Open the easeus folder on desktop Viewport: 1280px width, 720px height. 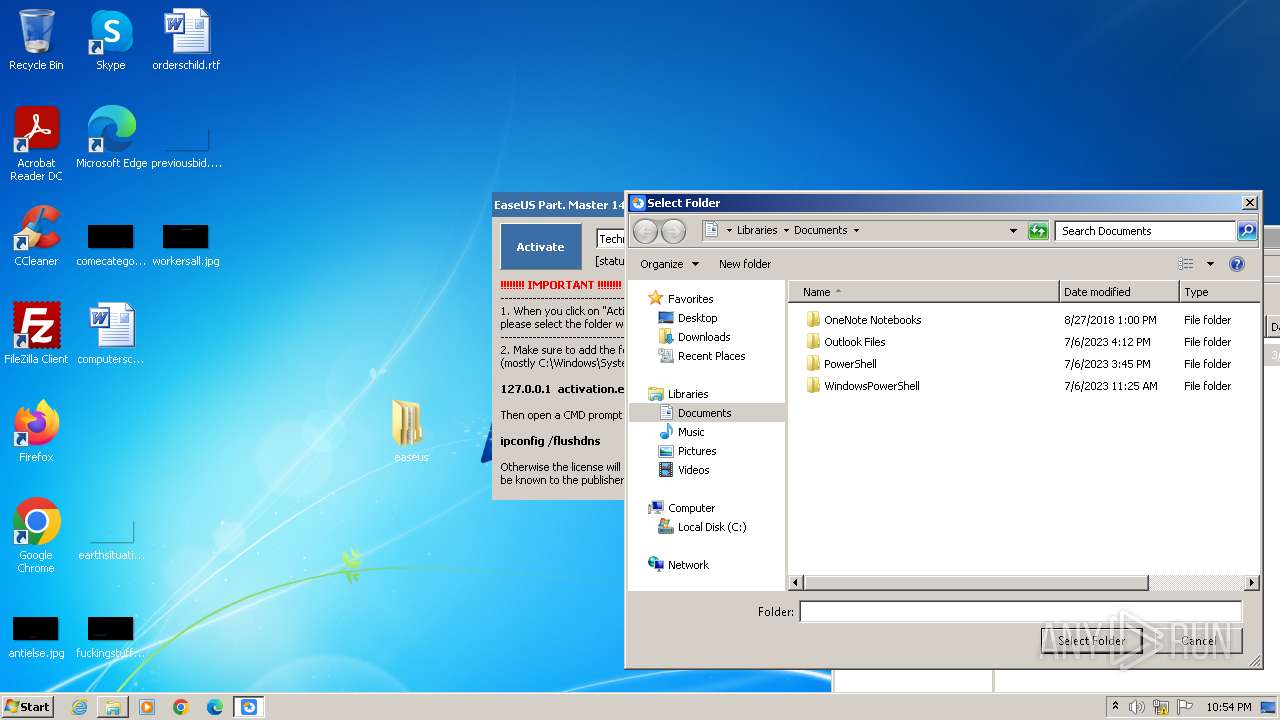(x=410, y=431)
